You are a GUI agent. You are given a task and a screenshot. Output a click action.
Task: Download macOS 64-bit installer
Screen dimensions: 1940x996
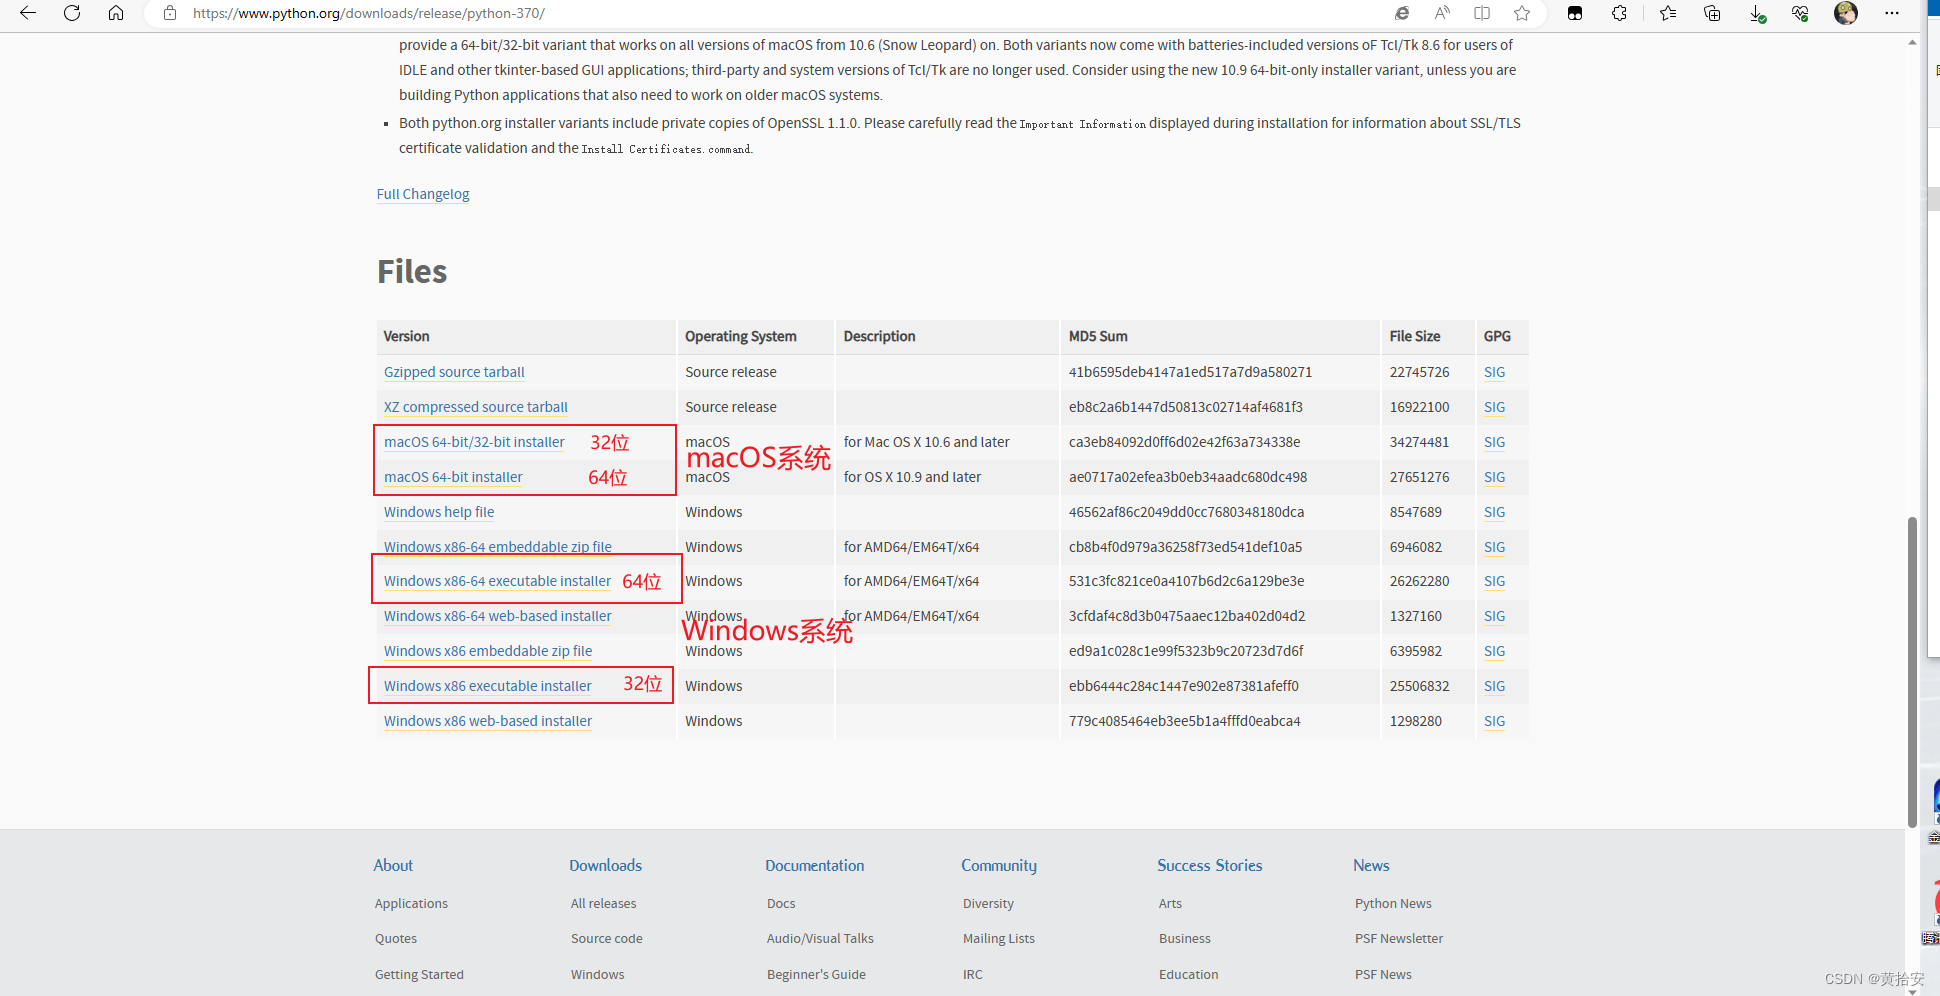coord(453,477)
